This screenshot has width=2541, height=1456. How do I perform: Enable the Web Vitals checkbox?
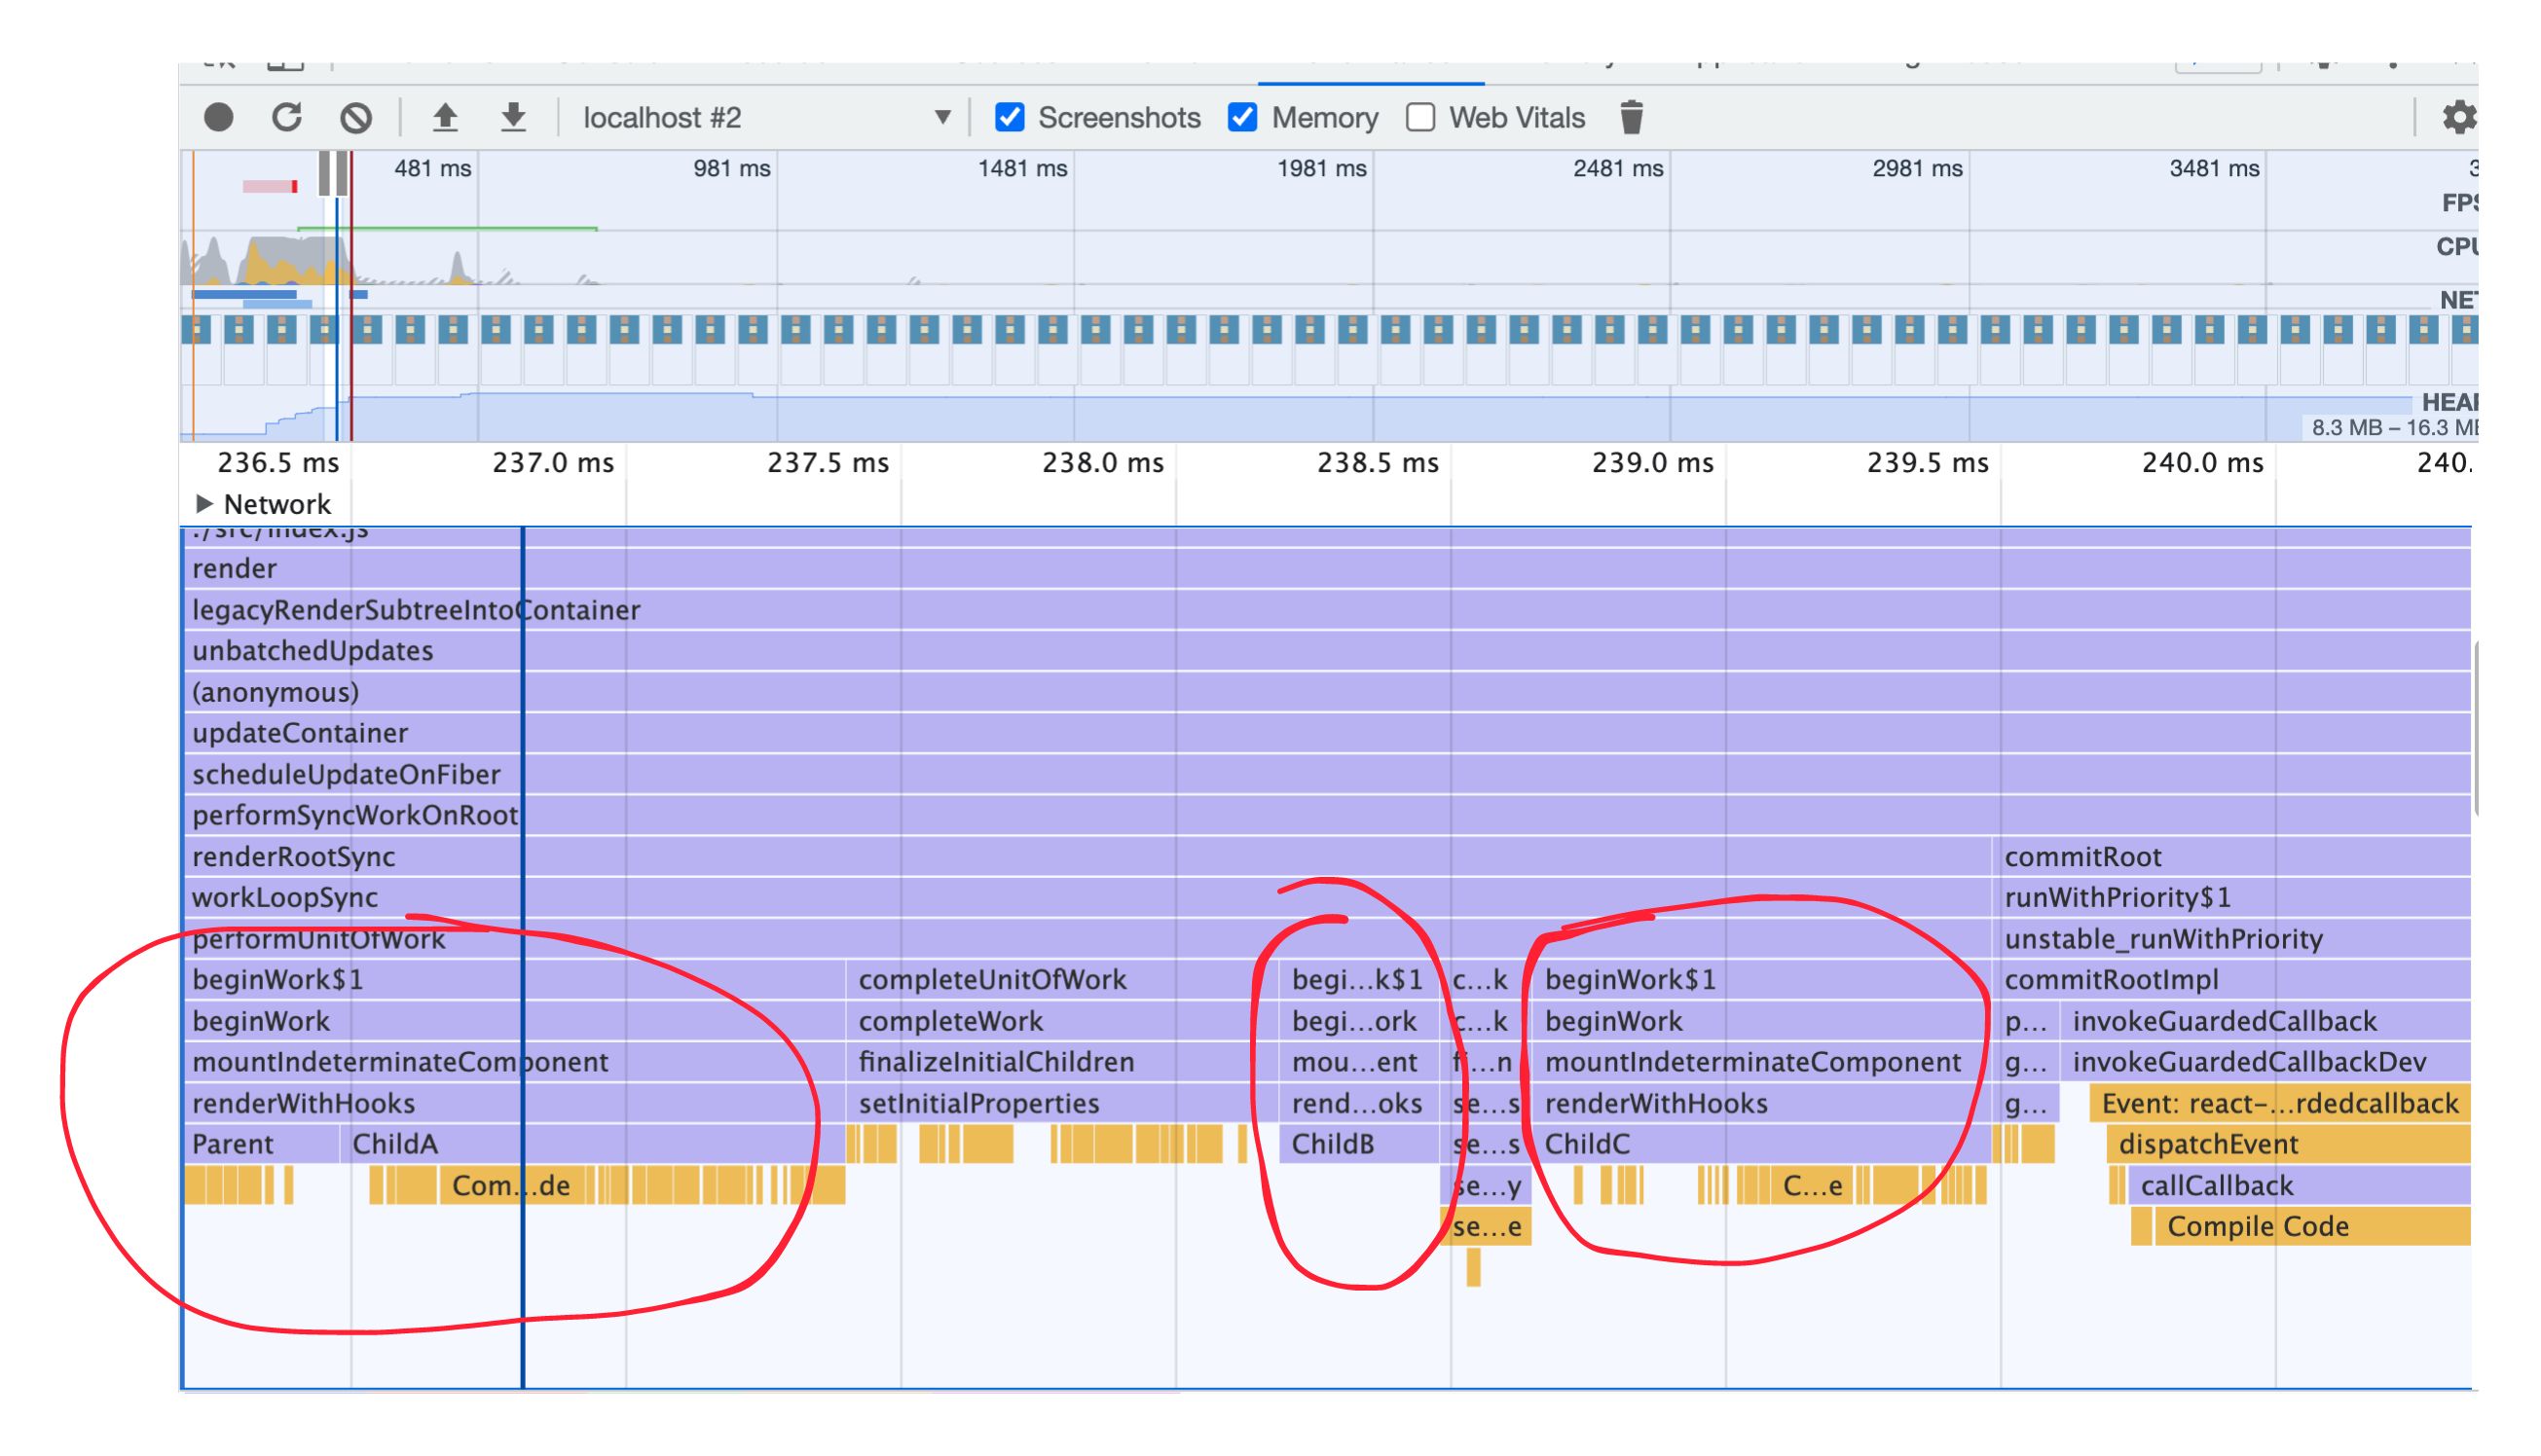1421,117
